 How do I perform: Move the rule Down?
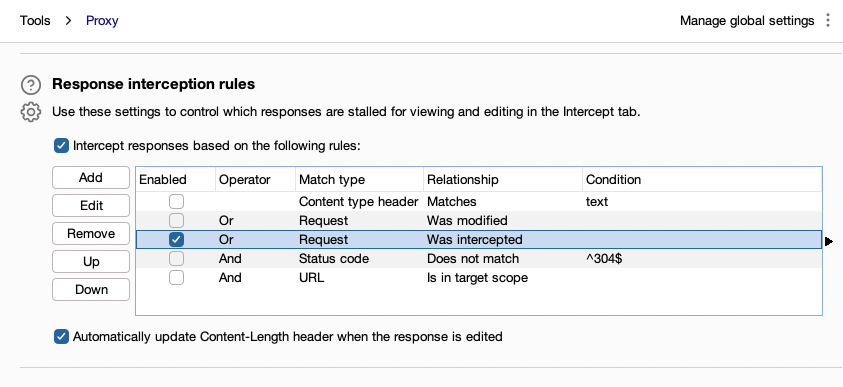(x=91, y=290)
